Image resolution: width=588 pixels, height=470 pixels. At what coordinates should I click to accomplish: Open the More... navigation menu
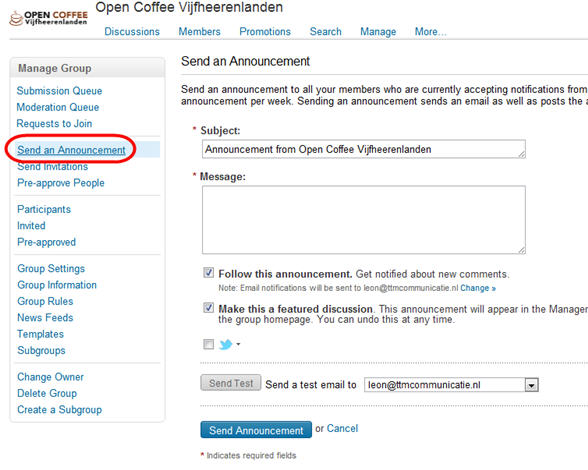coord(430,32)
